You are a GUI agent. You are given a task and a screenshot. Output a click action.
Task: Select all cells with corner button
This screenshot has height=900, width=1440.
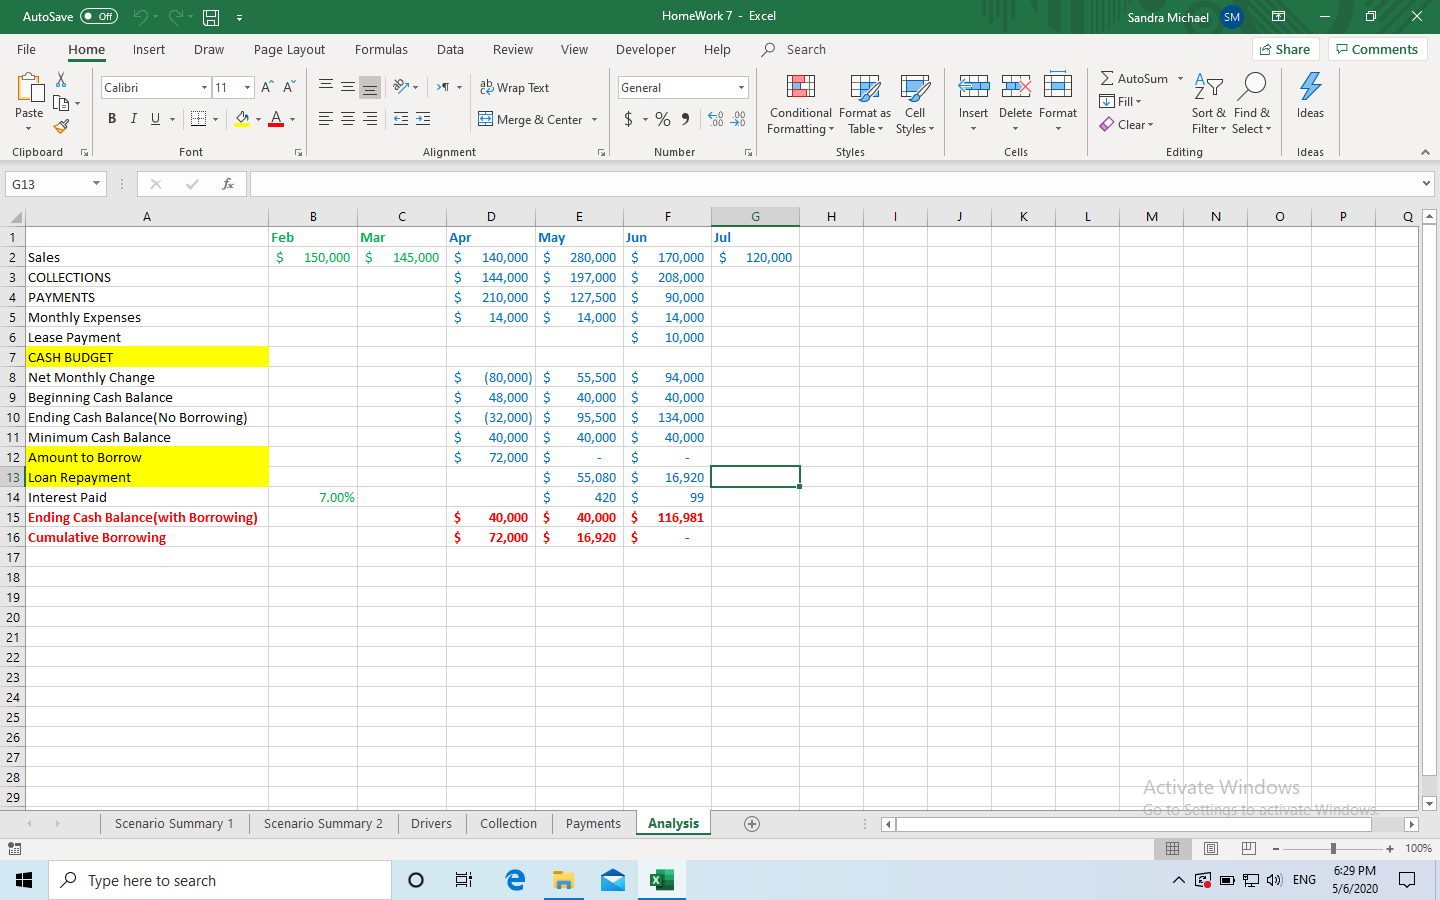pos(14,217)
